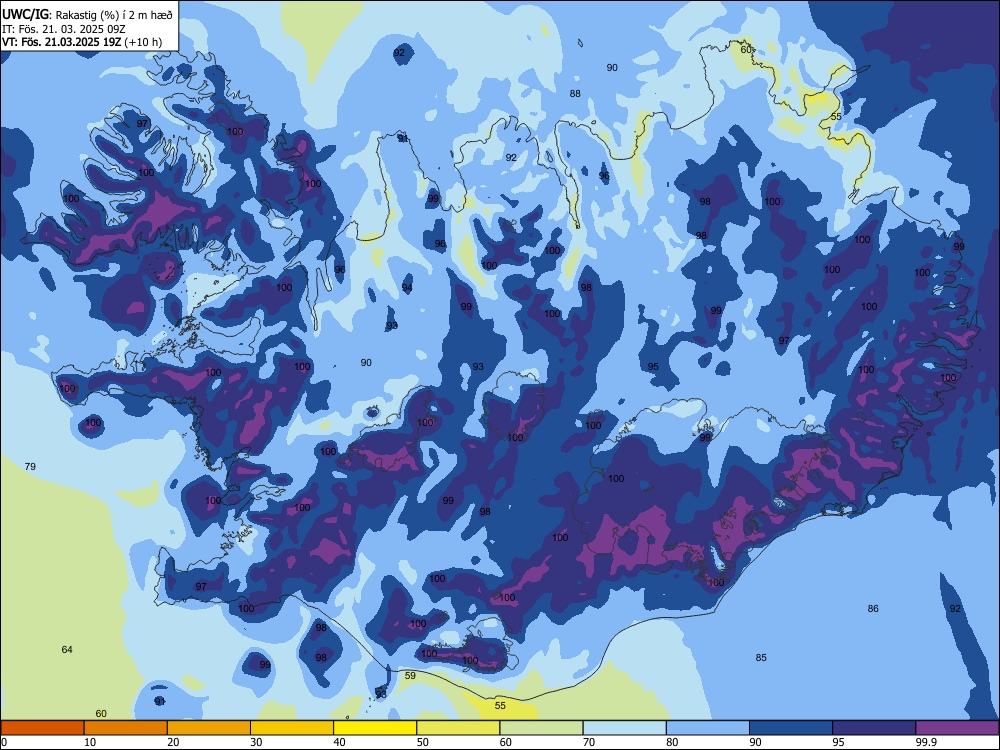Screen dimensions: 1000x750
Task: Click the dark orange 0–10 legend swatch
Action: point(42,728)
